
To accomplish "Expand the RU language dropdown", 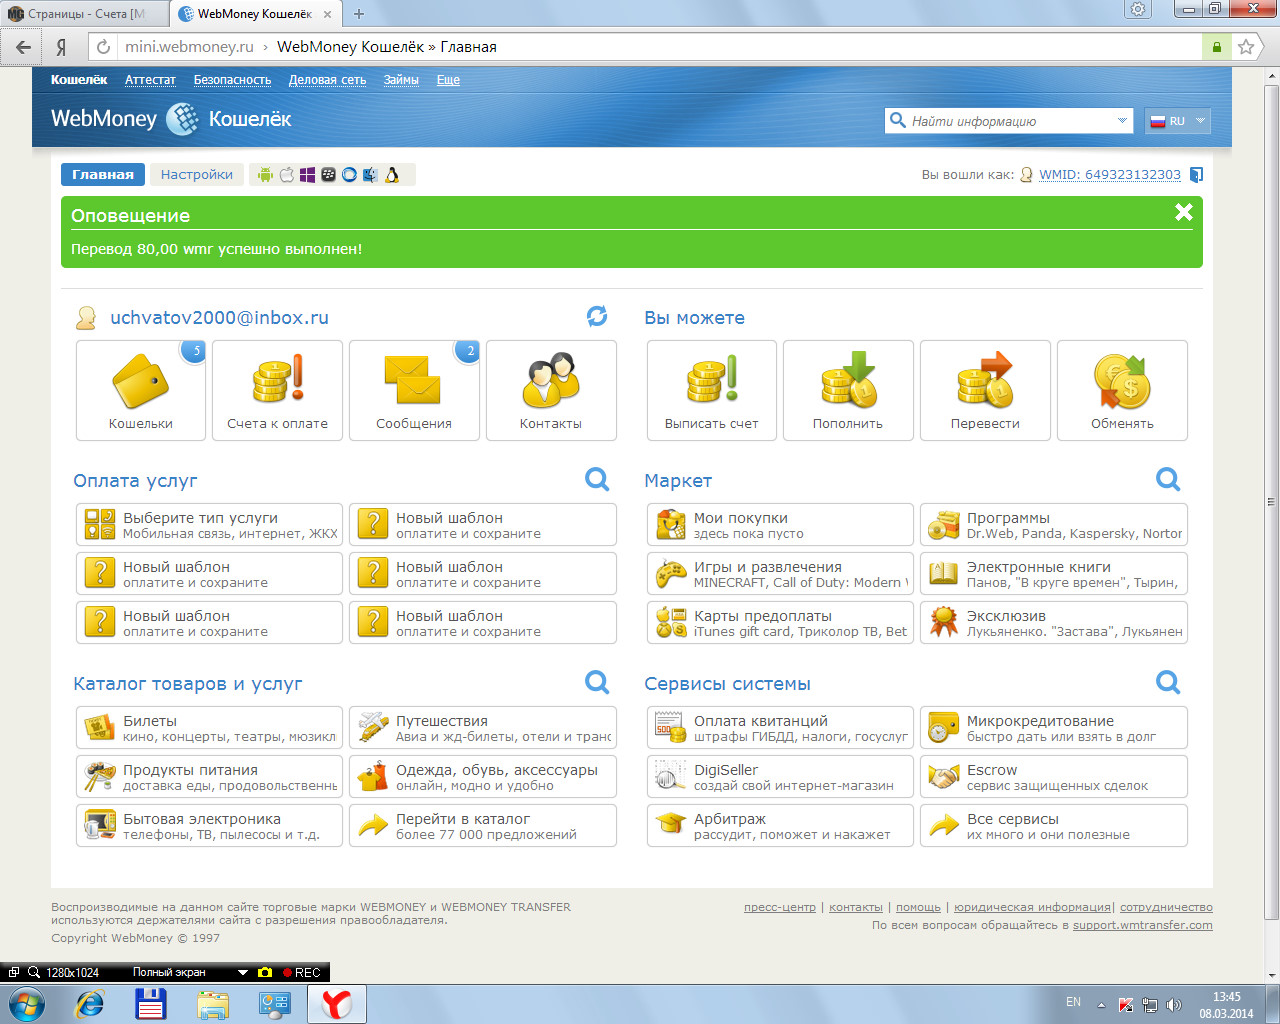I will (1178, 121).
